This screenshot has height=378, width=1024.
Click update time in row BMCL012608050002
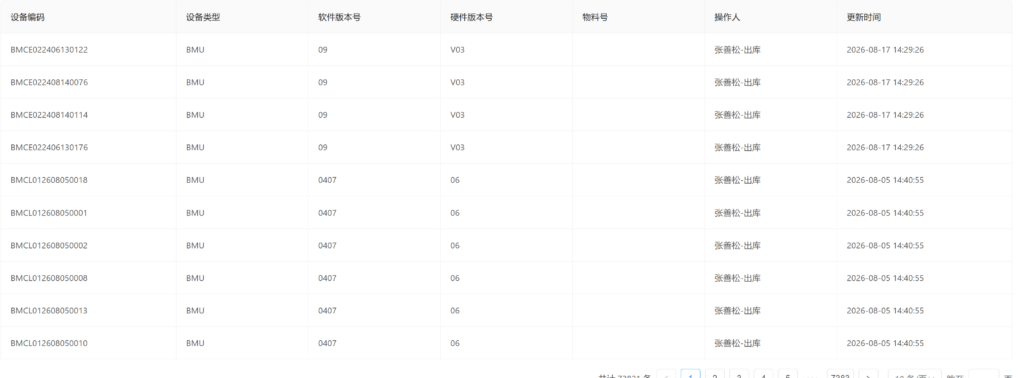tap(885, 245)
